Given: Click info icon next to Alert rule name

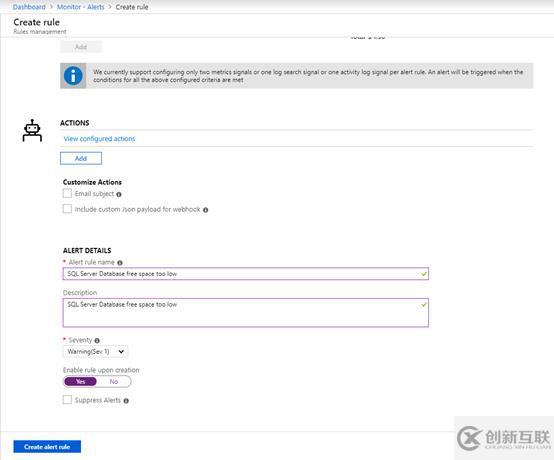Looking at the screenshot, I should (x=120, y=263).
